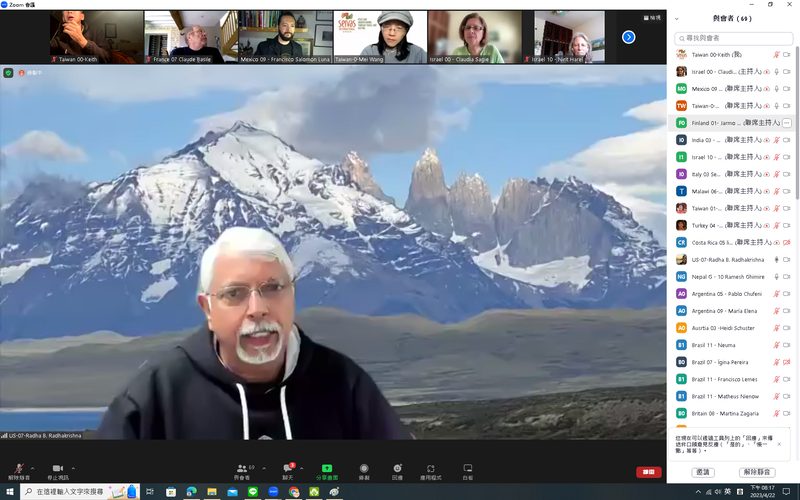Open Microsoft Edge from the taskbar

[191, 492]
